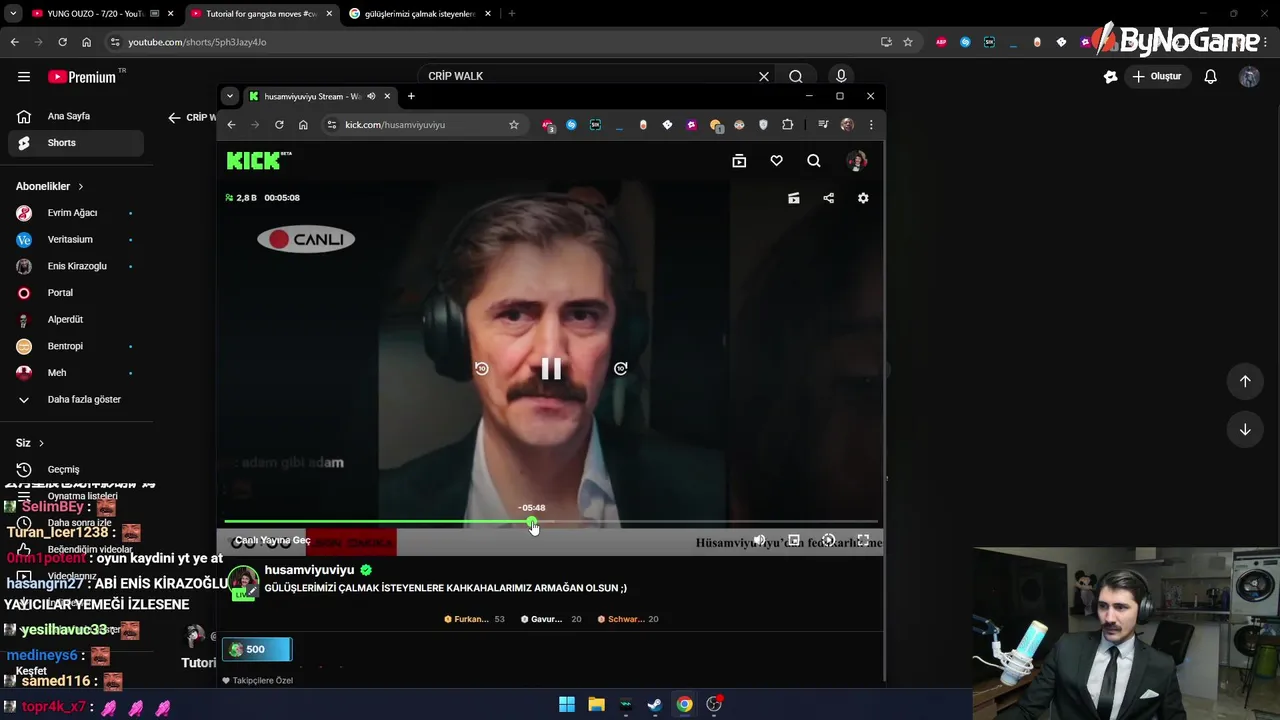Screen dimensions: 1280x720
Task: Rewind Kick video ten seconds
Action: (481, 369)
